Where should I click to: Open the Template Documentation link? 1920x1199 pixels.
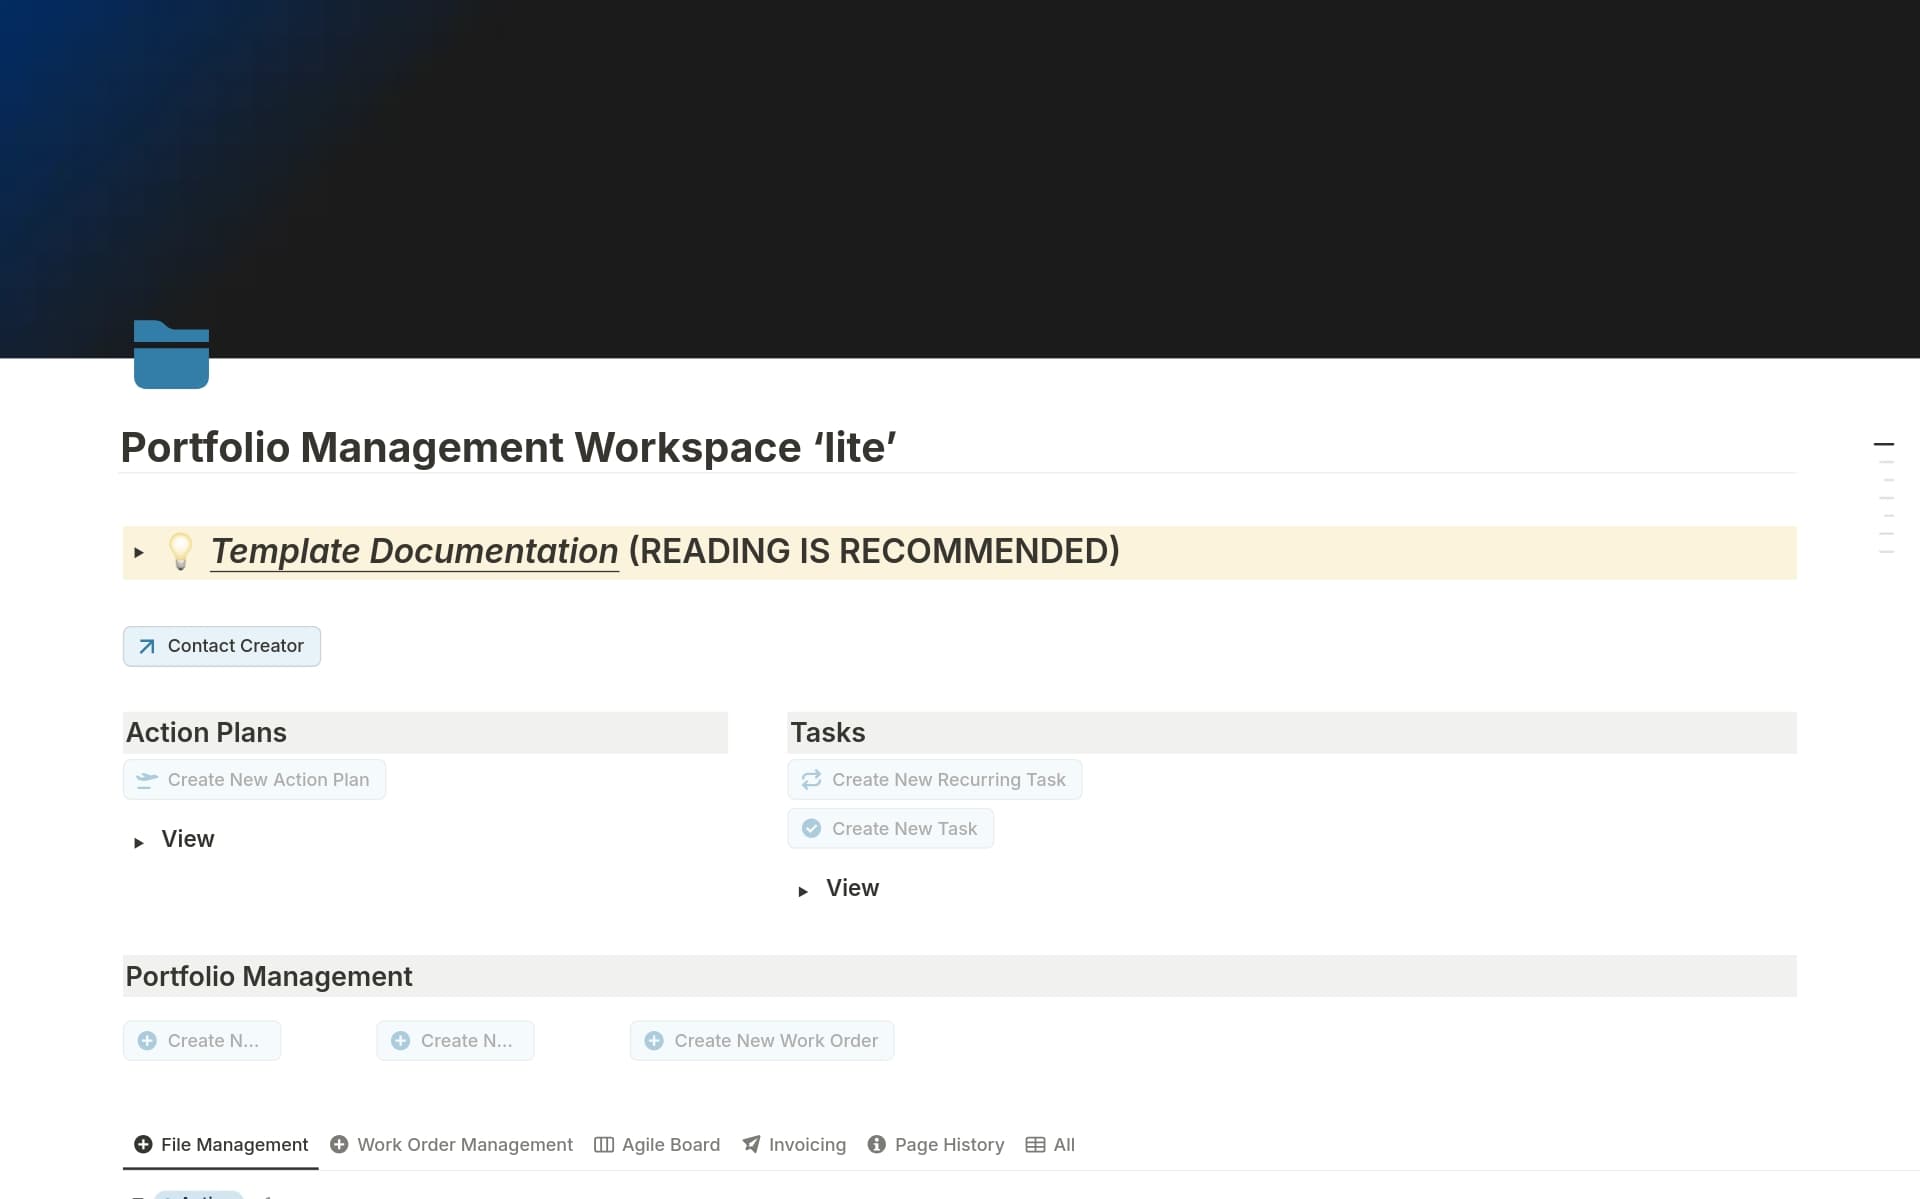click(x=413, y=551)
